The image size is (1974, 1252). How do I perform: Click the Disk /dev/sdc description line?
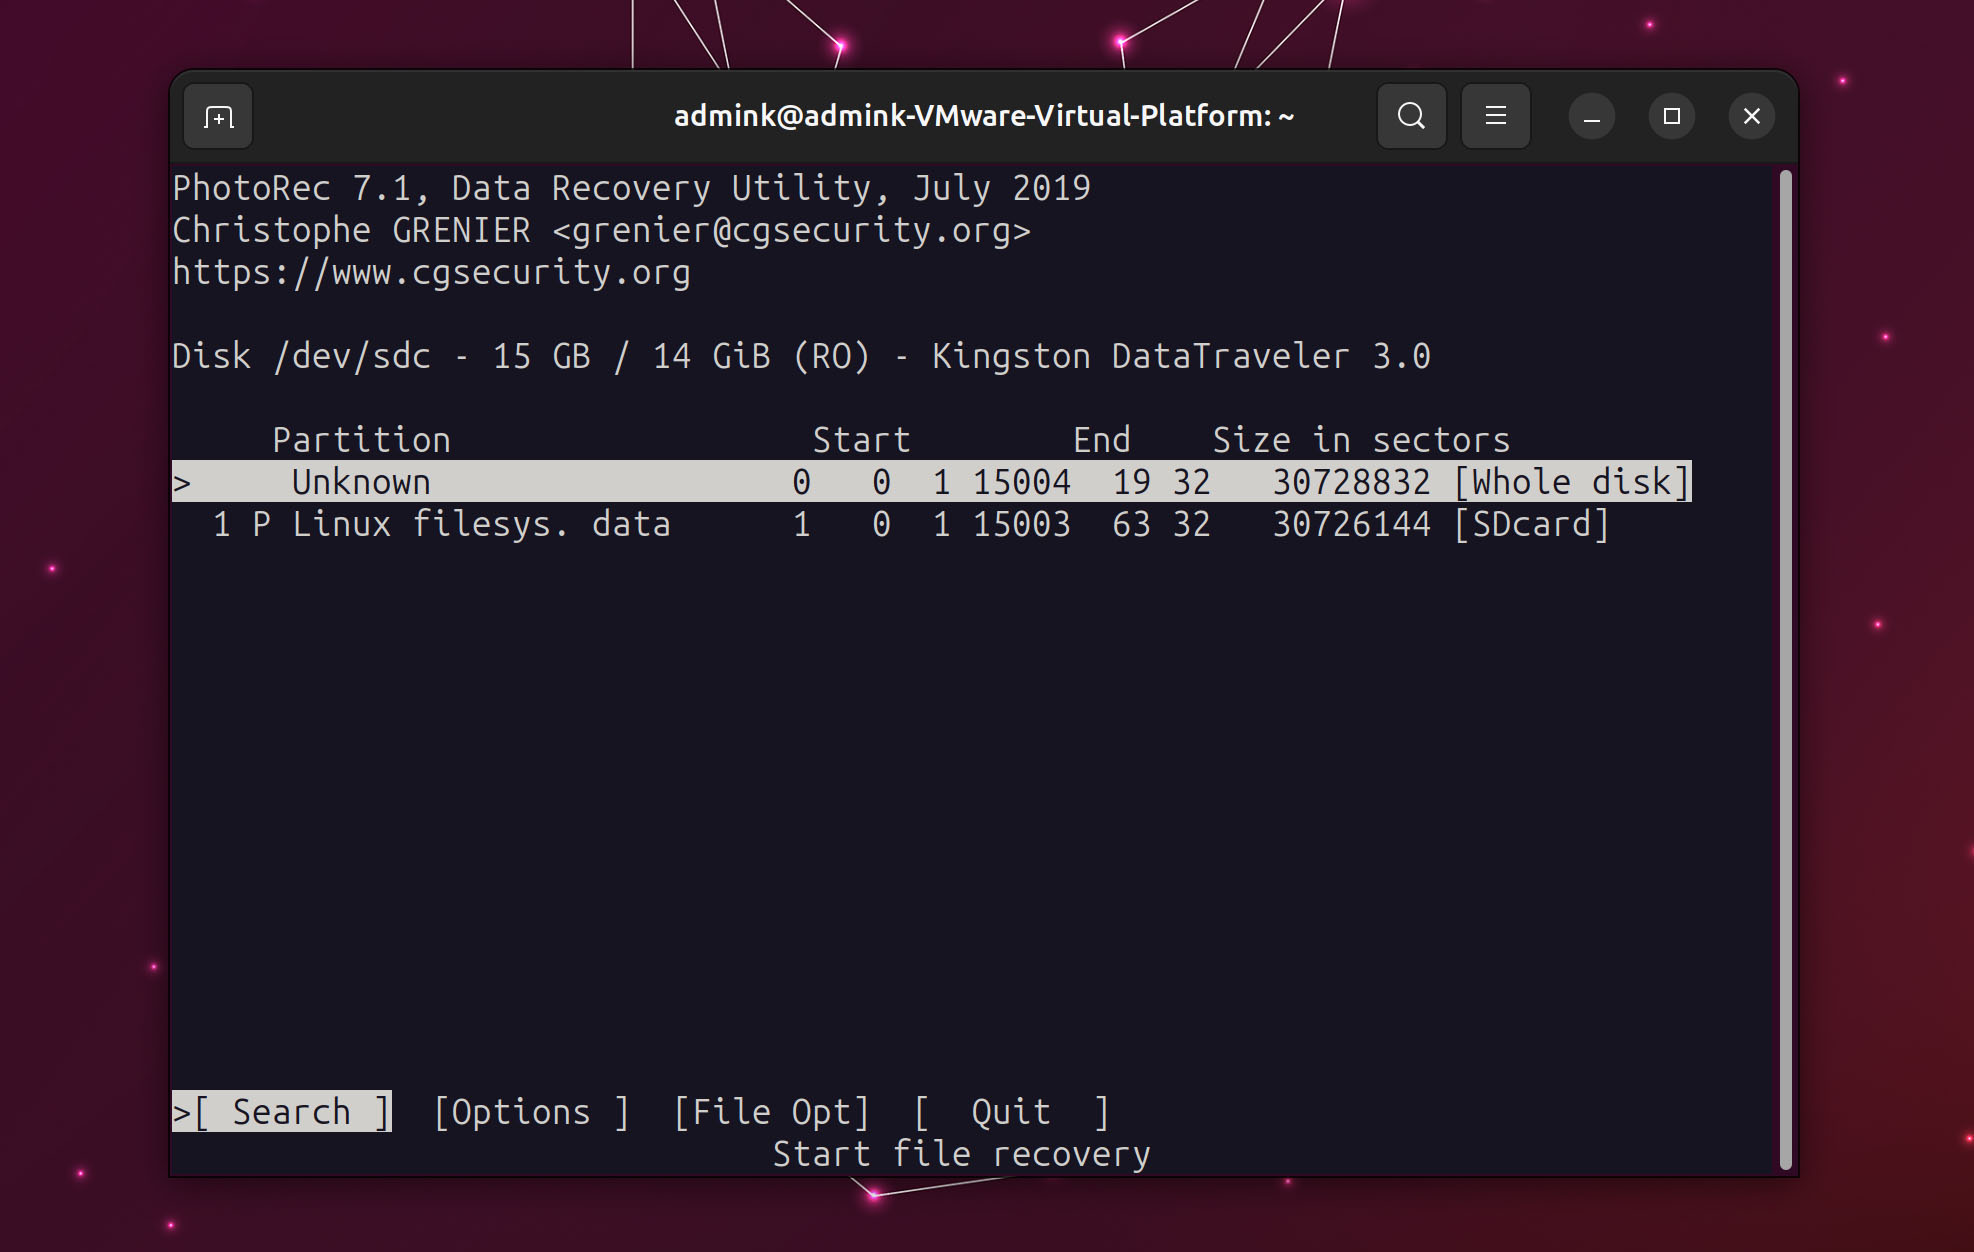click(801, 356)
